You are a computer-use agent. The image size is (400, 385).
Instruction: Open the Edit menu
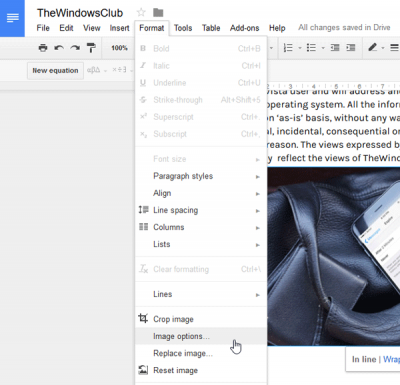click(66, 28)
